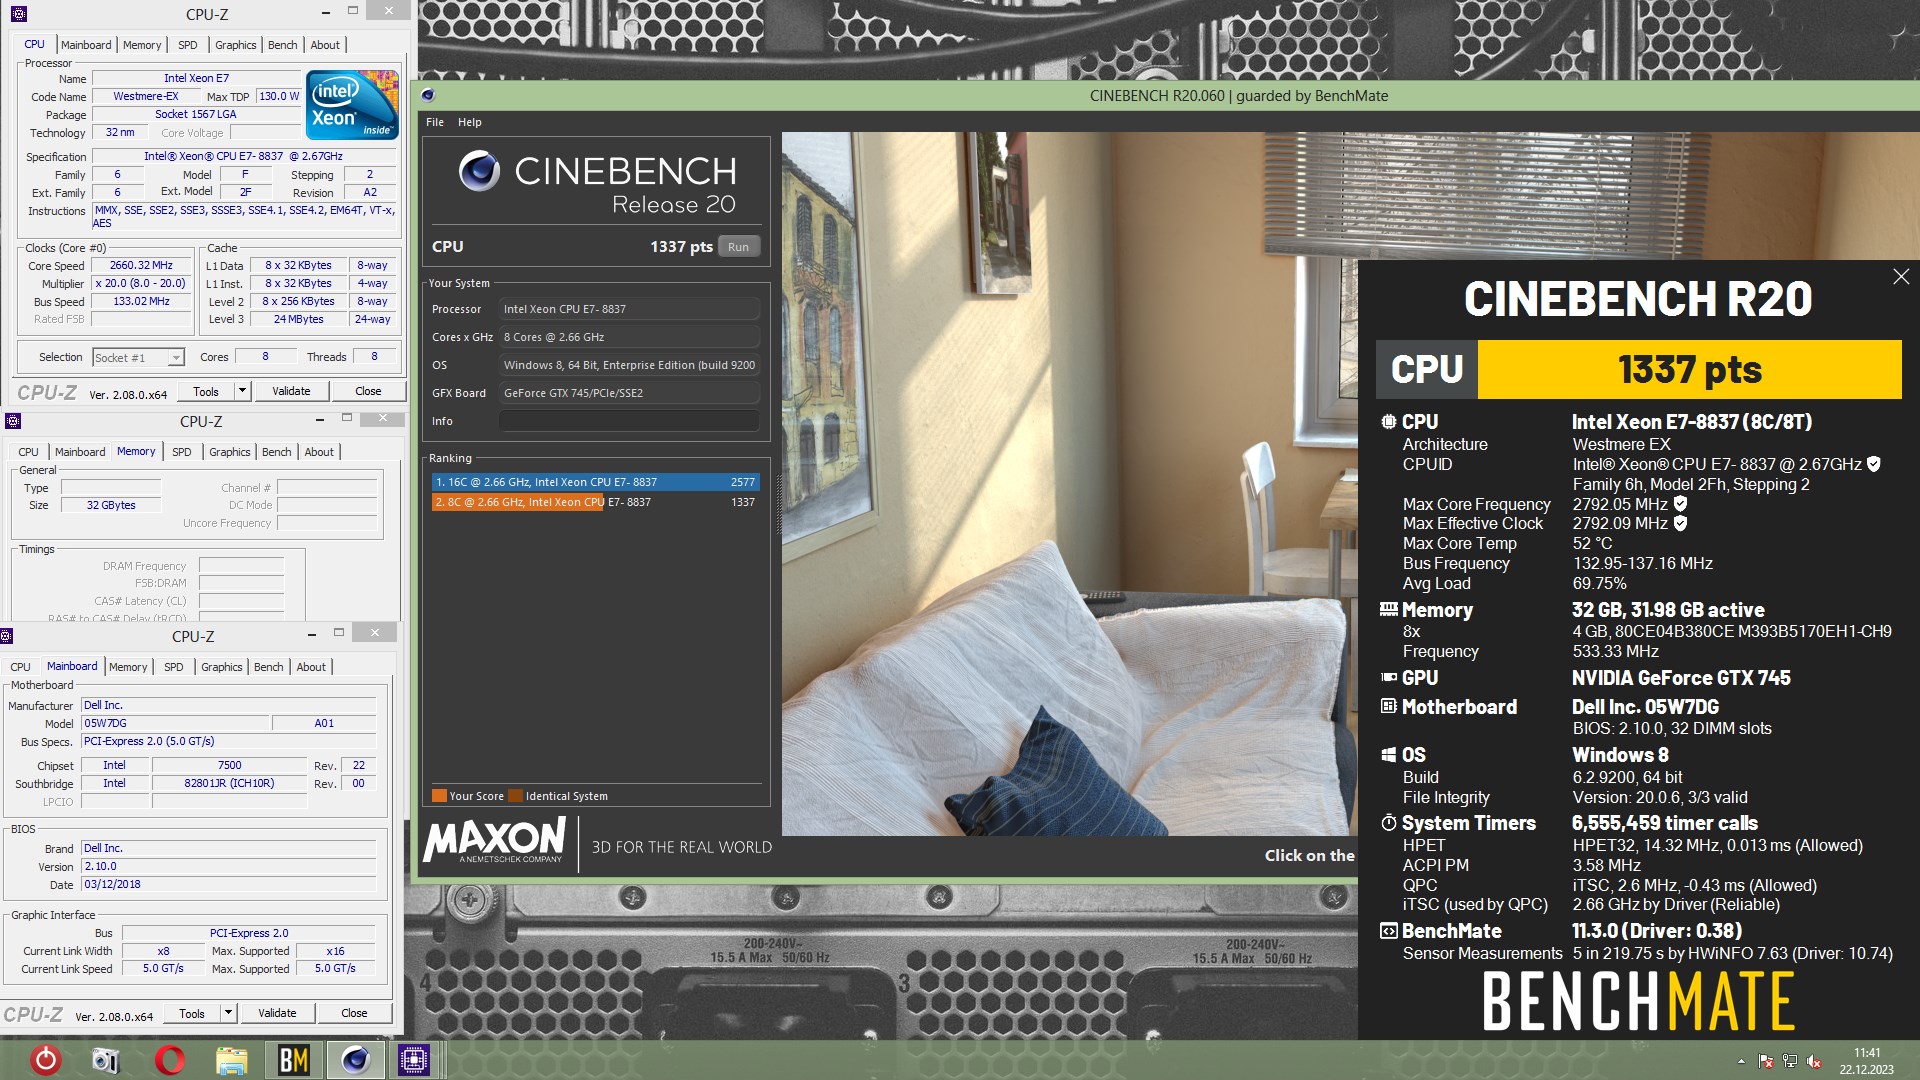The height and width of the screenshot is (1080, 1920).
Task: Click the Code Name Westmere-EX value
Action: [146, 97]
